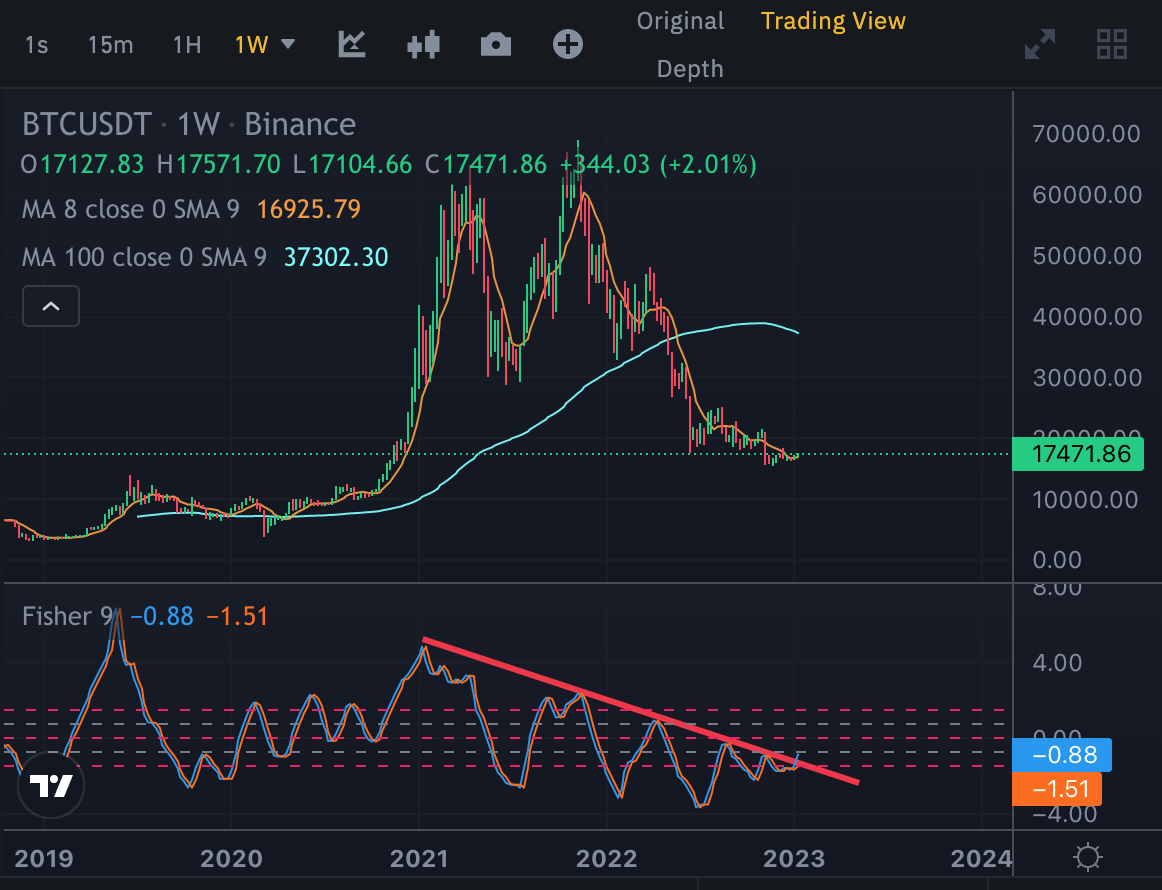This screenshot has height=890, width=1162.
Task: Click the 2020 label on time axis
Action: [231, 859]
